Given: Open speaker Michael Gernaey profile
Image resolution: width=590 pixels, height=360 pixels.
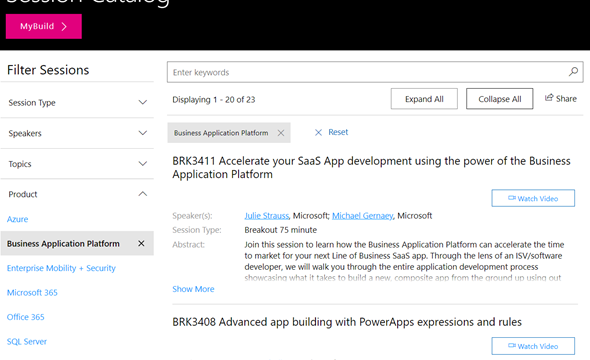Looking at the screenshot, I should (362, 216).
